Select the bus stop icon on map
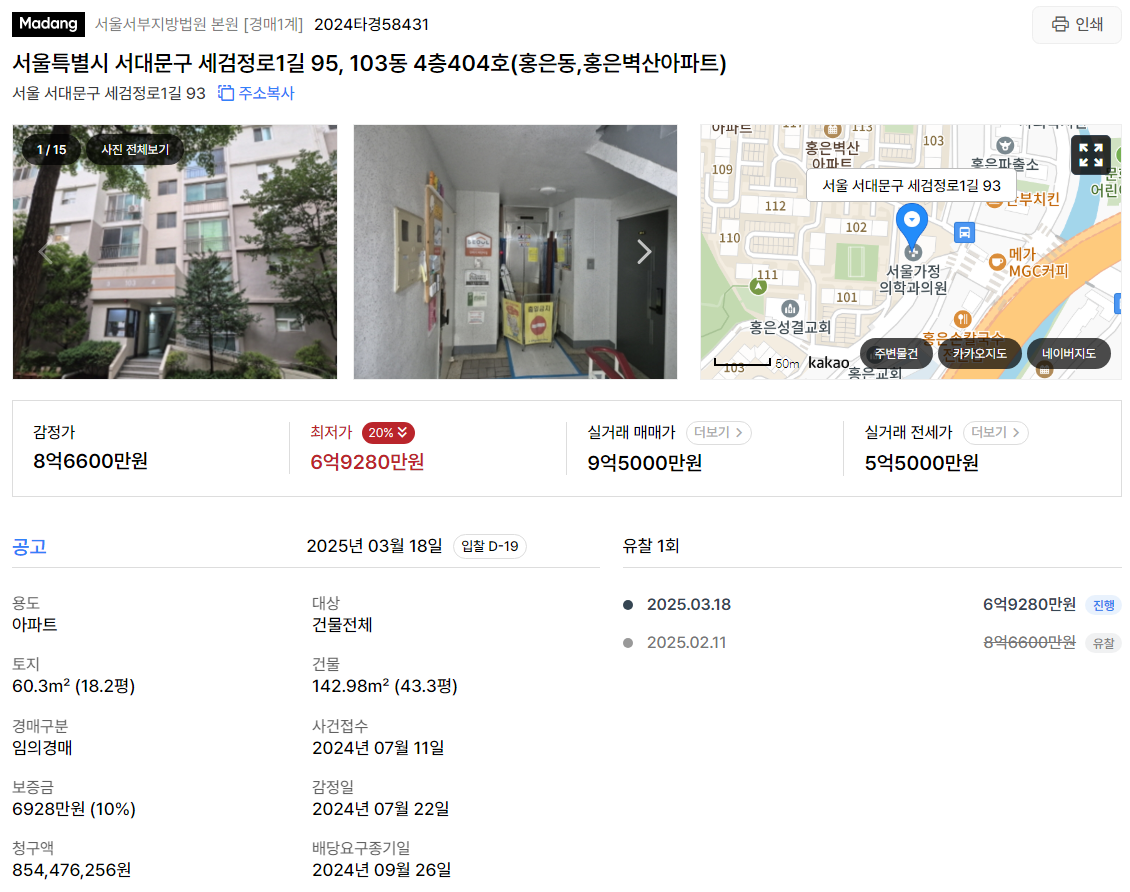Viewport: 1130px width, 892px height. pos(964,232)
